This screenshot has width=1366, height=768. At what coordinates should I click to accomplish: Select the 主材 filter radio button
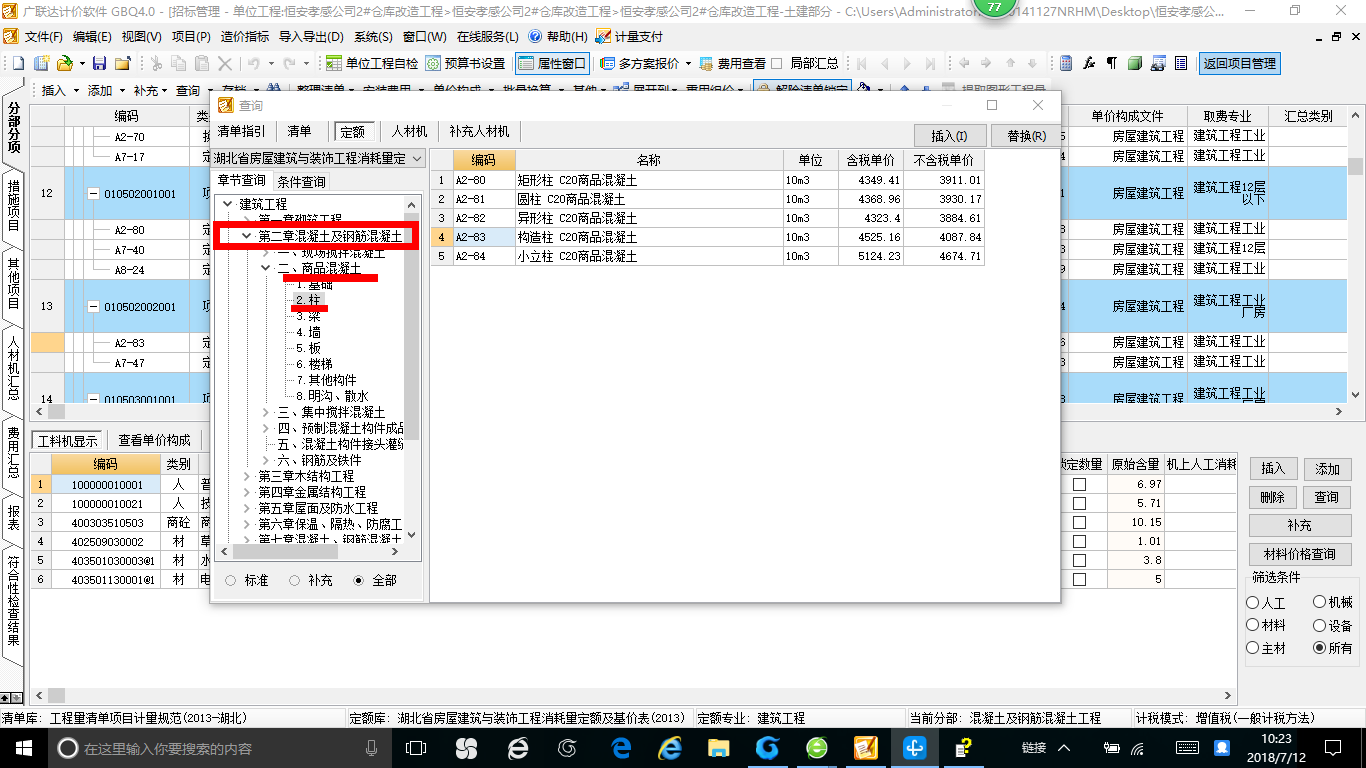coord(1253,648)
